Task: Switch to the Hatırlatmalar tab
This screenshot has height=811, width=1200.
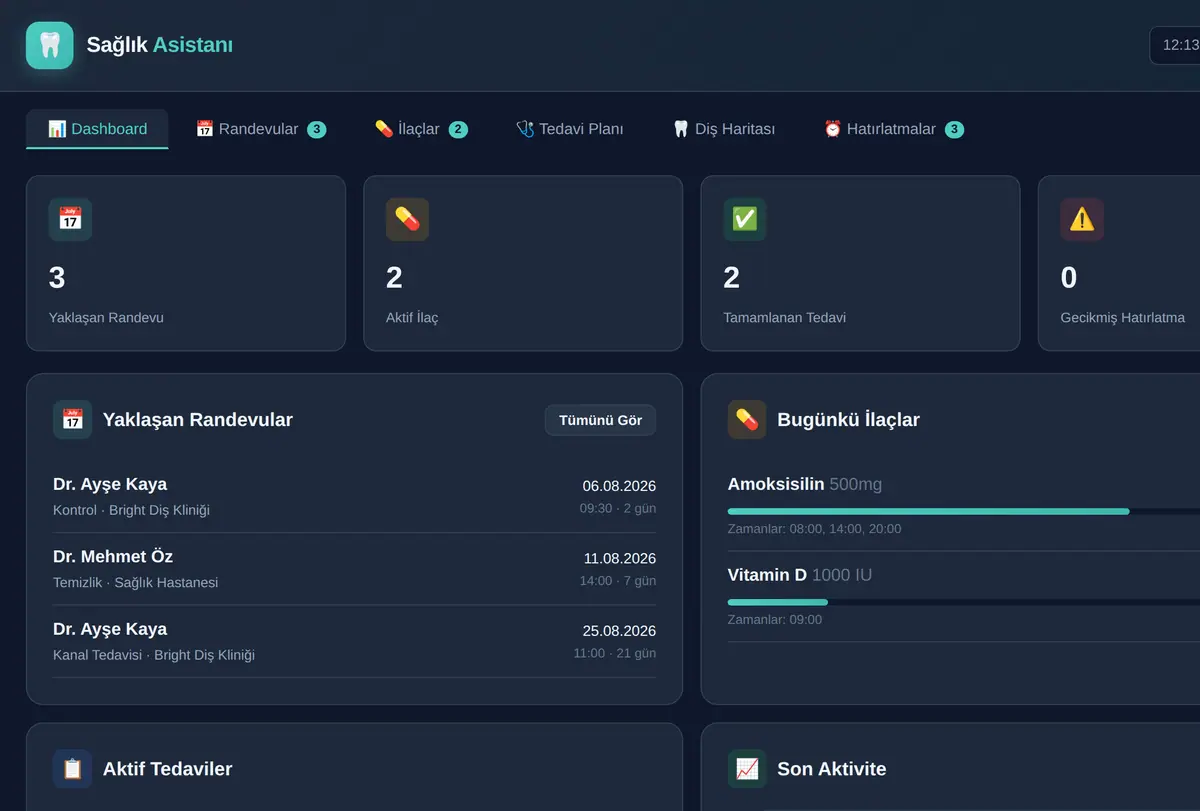Action: (x=893, y=129)
